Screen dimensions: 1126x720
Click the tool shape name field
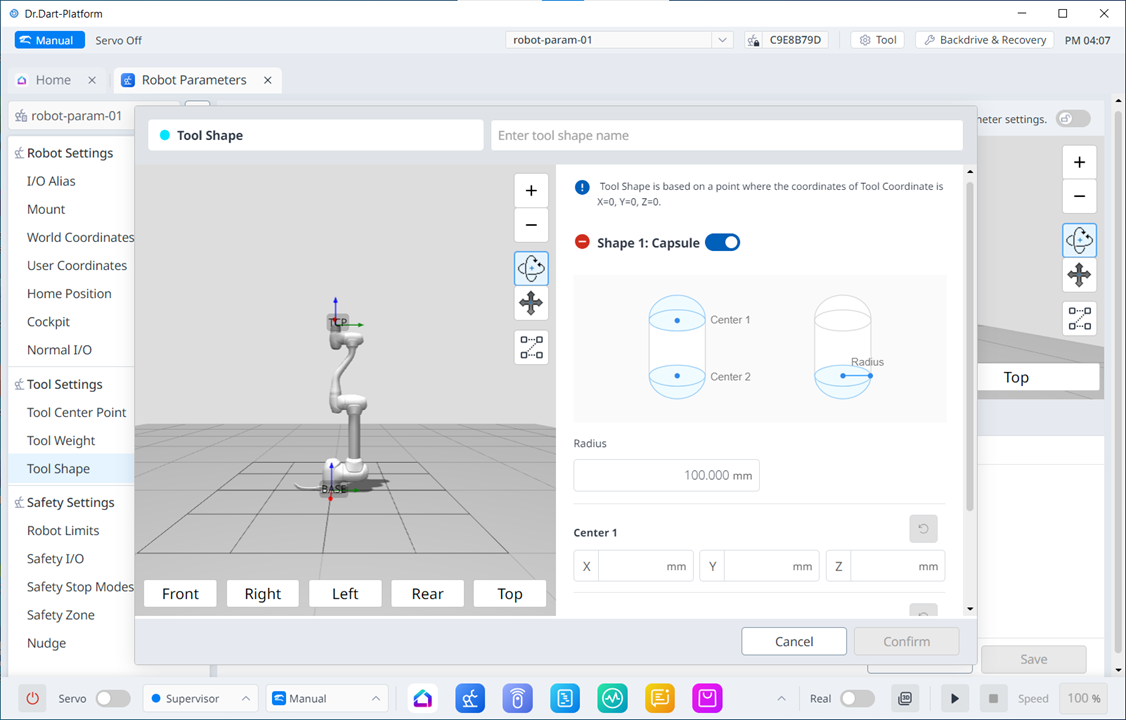click(726, 135)
